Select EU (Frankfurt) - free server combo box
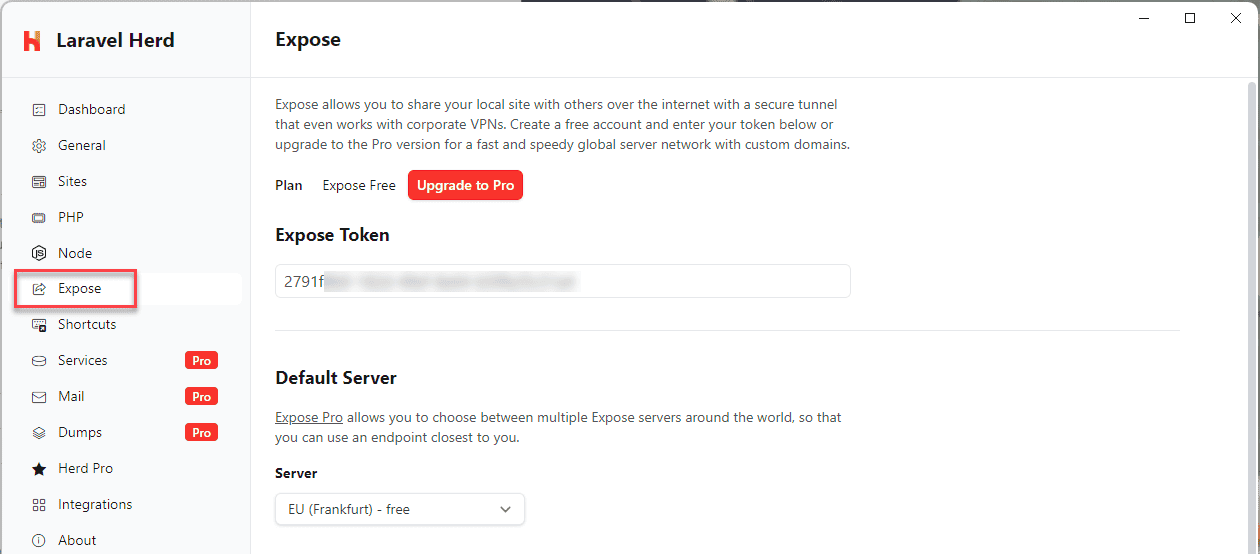This screenshot has height=554, width=1260. point(399,510)
